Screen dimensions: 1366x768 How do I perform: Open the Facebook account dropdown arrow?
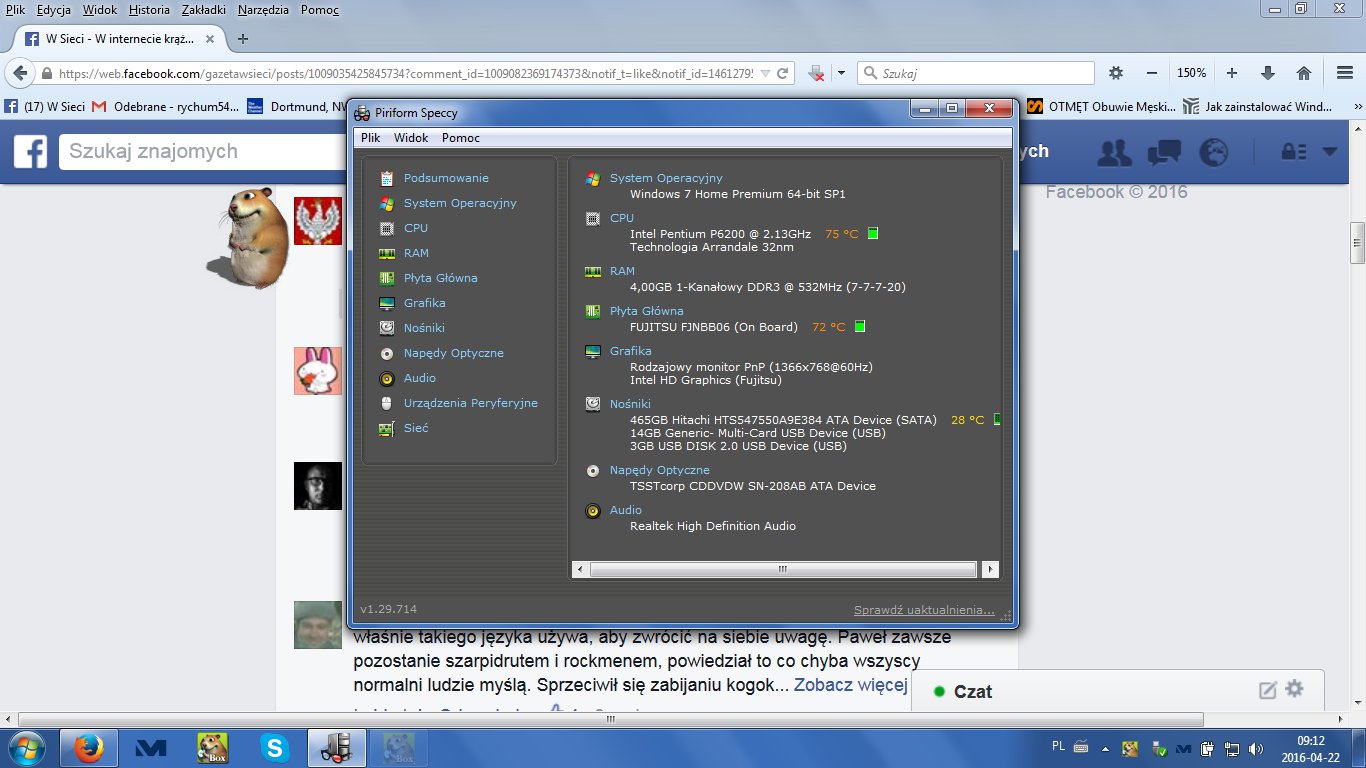[x=1329, y=152]
